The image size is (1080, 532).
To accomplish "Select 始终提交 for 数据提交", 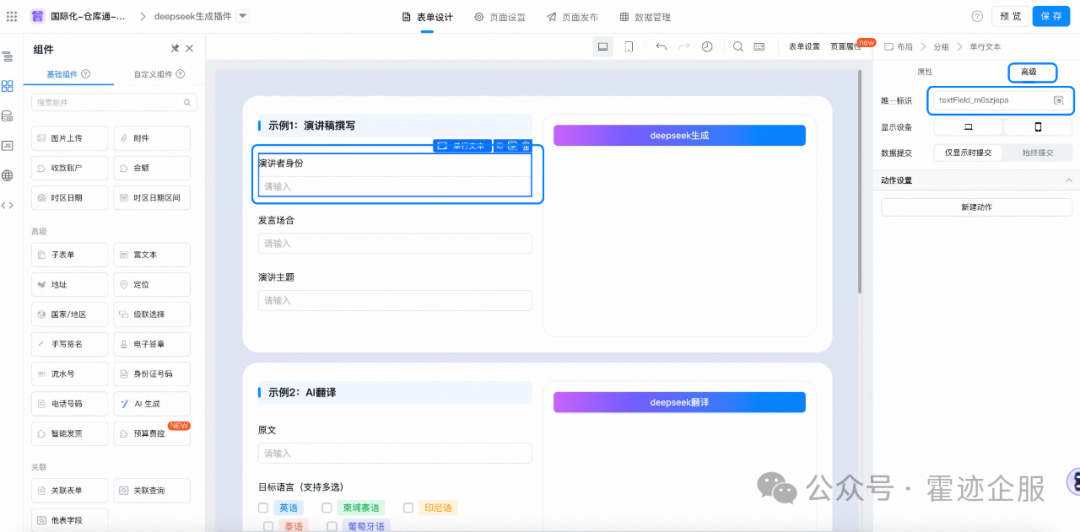I will 1038,153.
